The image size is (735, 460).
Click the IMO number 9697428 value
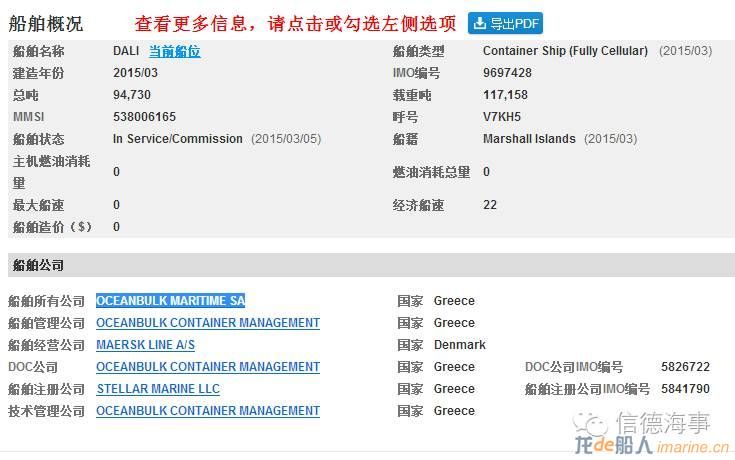(507, 73)
